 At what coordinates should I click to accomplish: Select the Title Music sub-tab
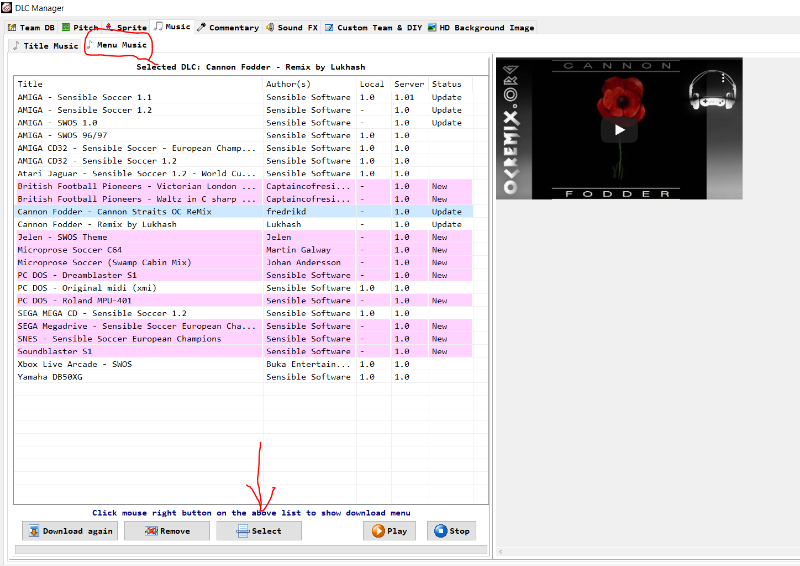coord(45,45)
